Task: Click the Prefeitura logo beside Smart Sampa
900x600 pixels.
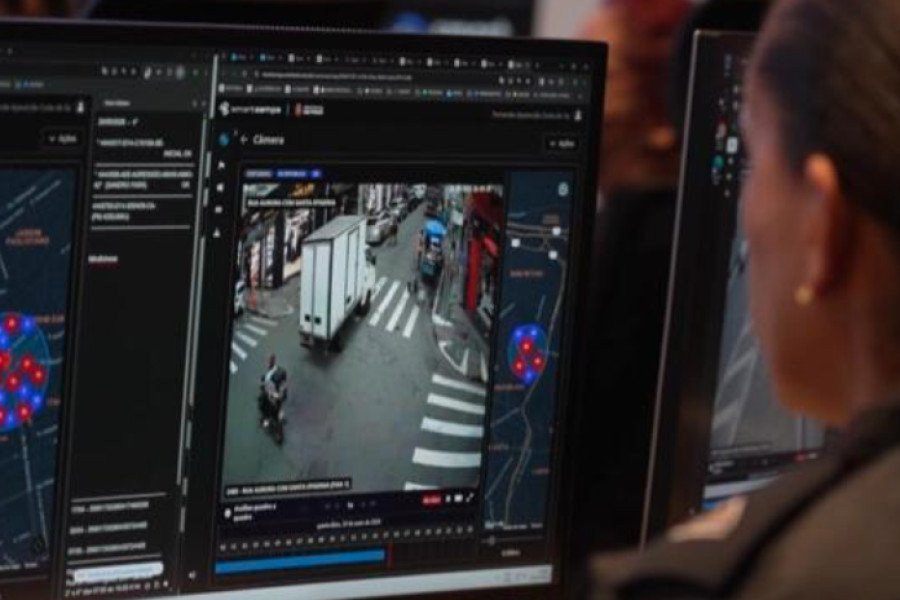Action: click(x=309, y=110)
